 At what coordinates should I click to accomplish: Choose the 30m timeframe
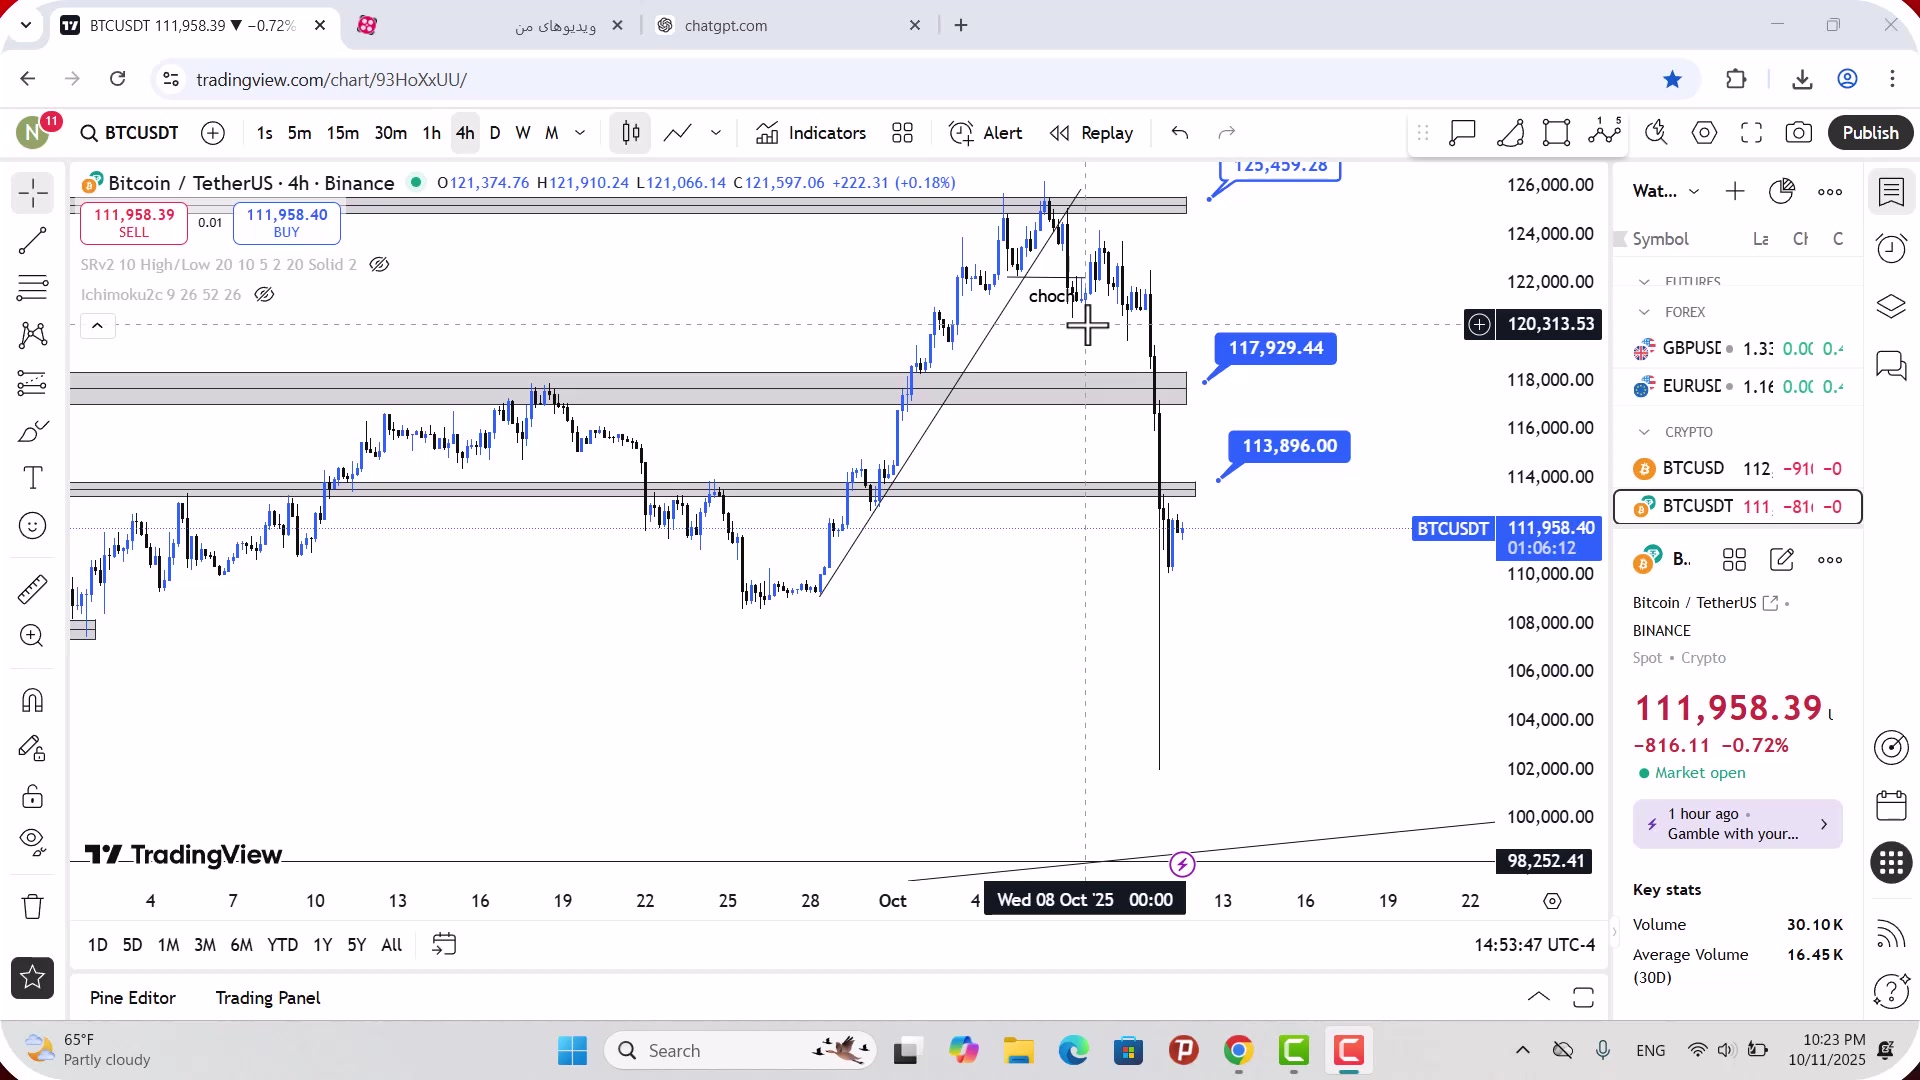[390, 133]
